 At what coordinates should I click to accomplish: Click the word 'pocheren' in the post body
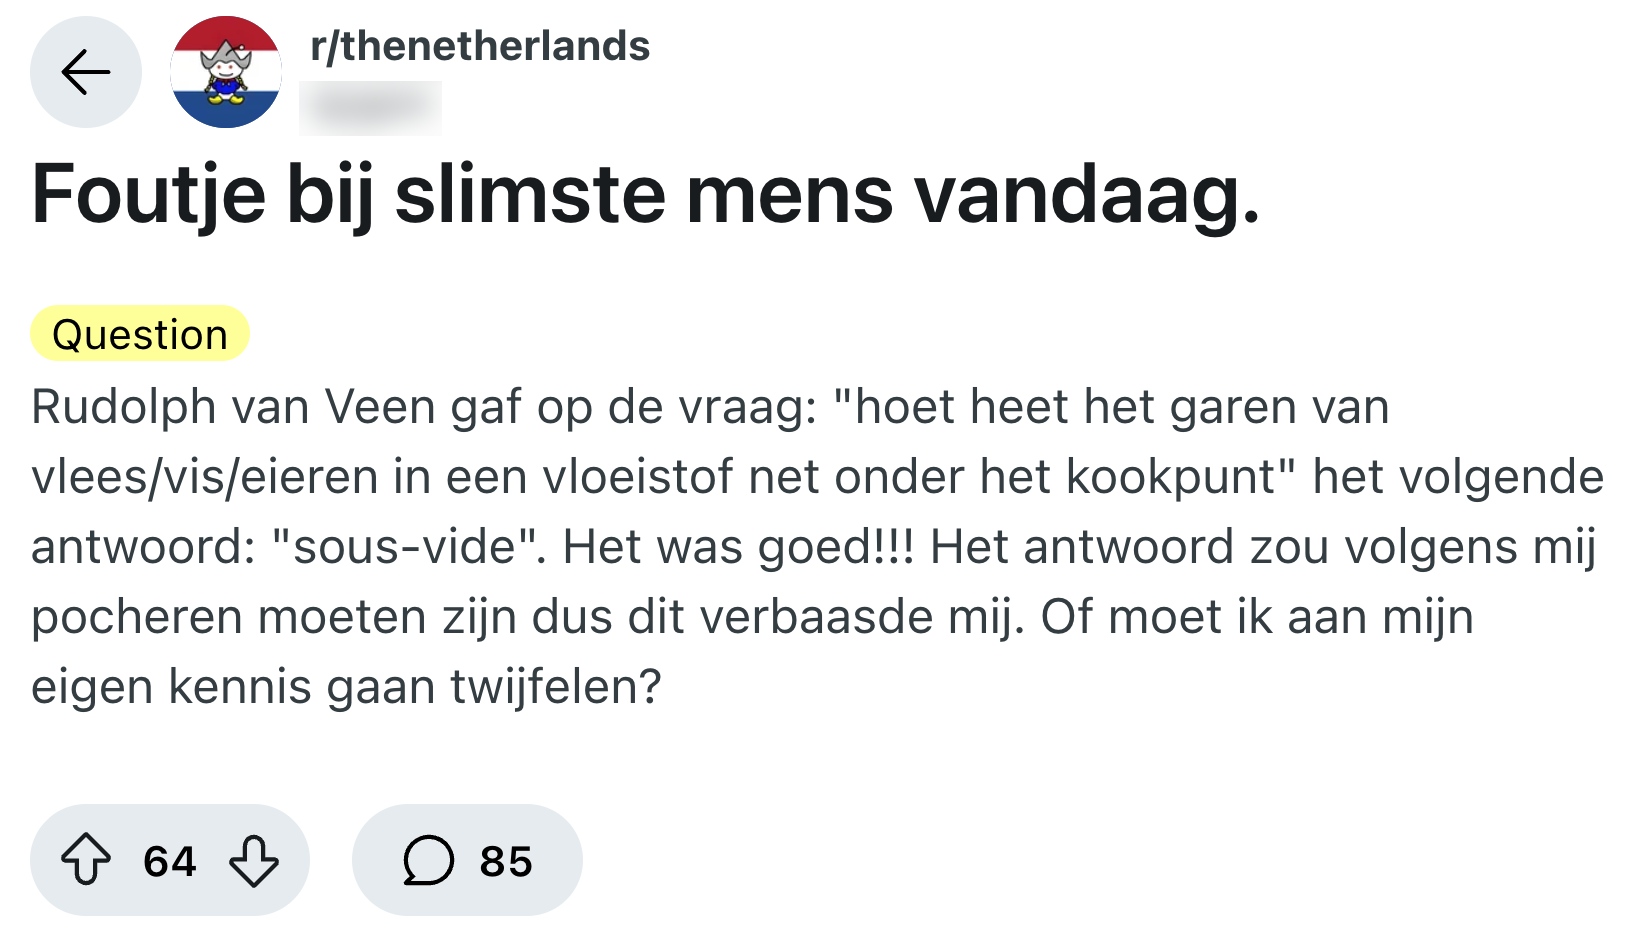coord(137,618)
